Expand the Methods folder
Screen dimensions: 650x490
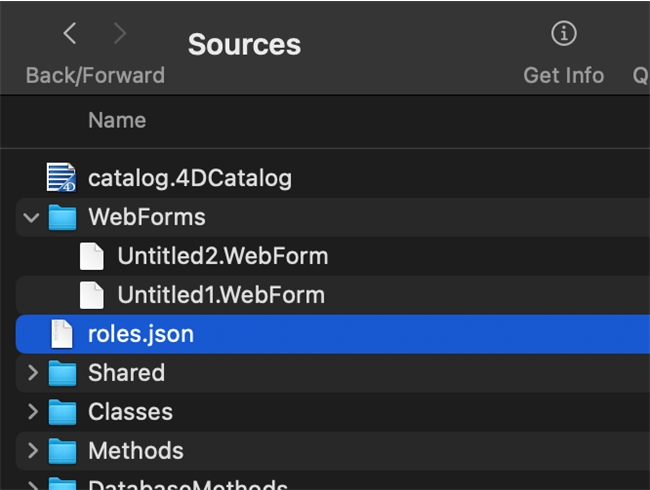(x=32, y=451)
